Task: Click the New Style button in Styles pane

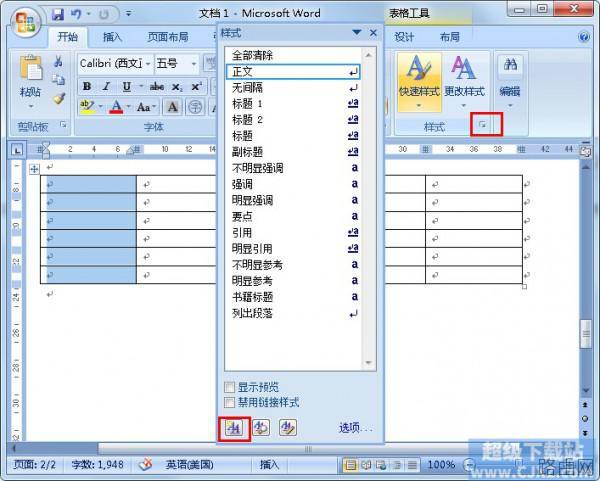Action: 234,428
